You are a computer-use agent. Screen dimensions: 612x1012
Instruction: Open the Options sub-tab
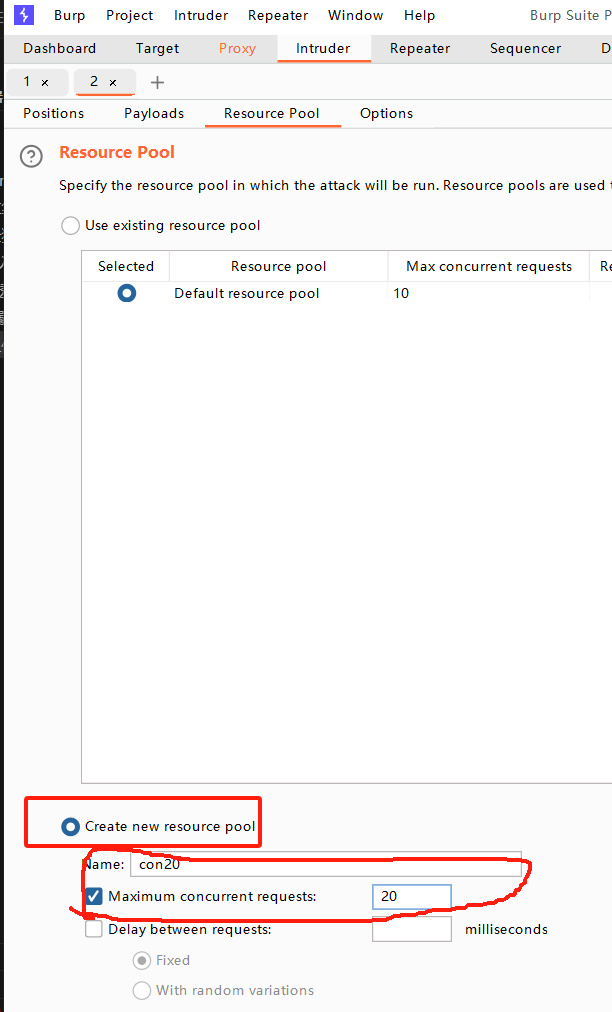pos(386,113)
